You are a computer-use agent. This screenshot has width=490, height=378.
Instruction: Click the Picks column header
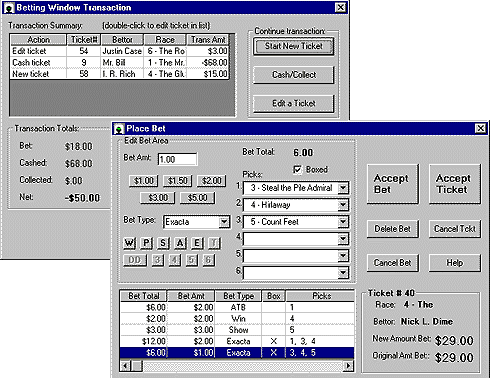(x=320, y=296)
